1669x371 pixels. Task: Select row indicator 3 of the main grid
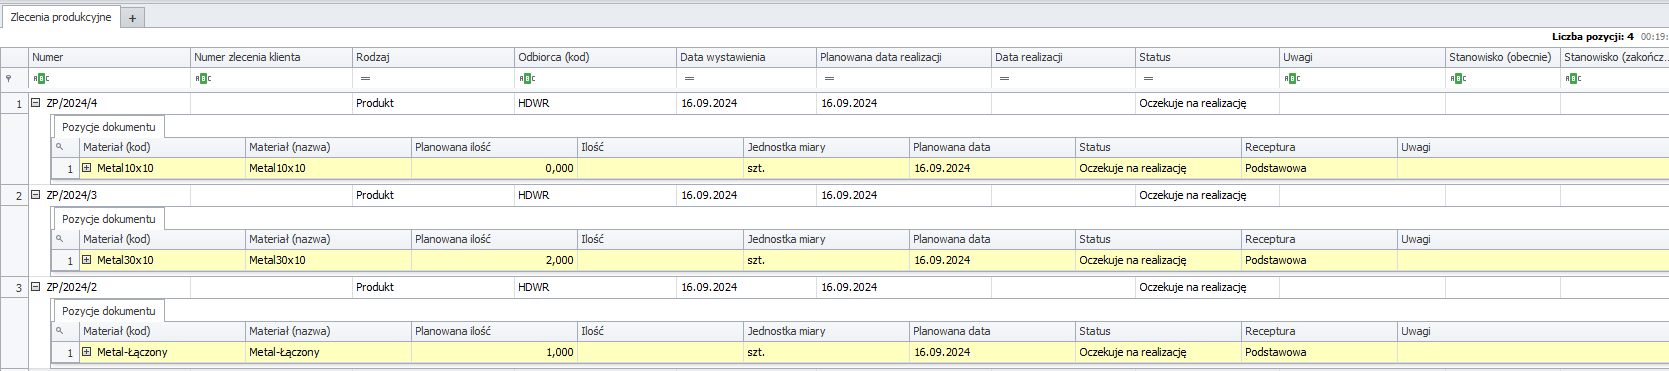pyautogui.click(x=14, y=287)
